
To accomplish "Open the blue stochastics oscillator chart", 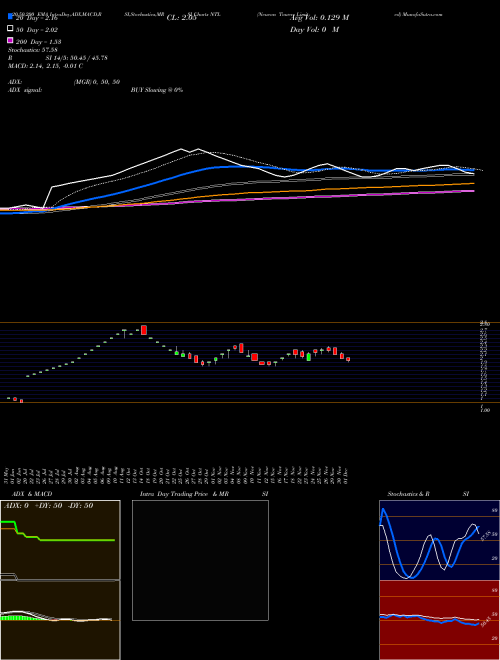I will [x=438, y=540].
